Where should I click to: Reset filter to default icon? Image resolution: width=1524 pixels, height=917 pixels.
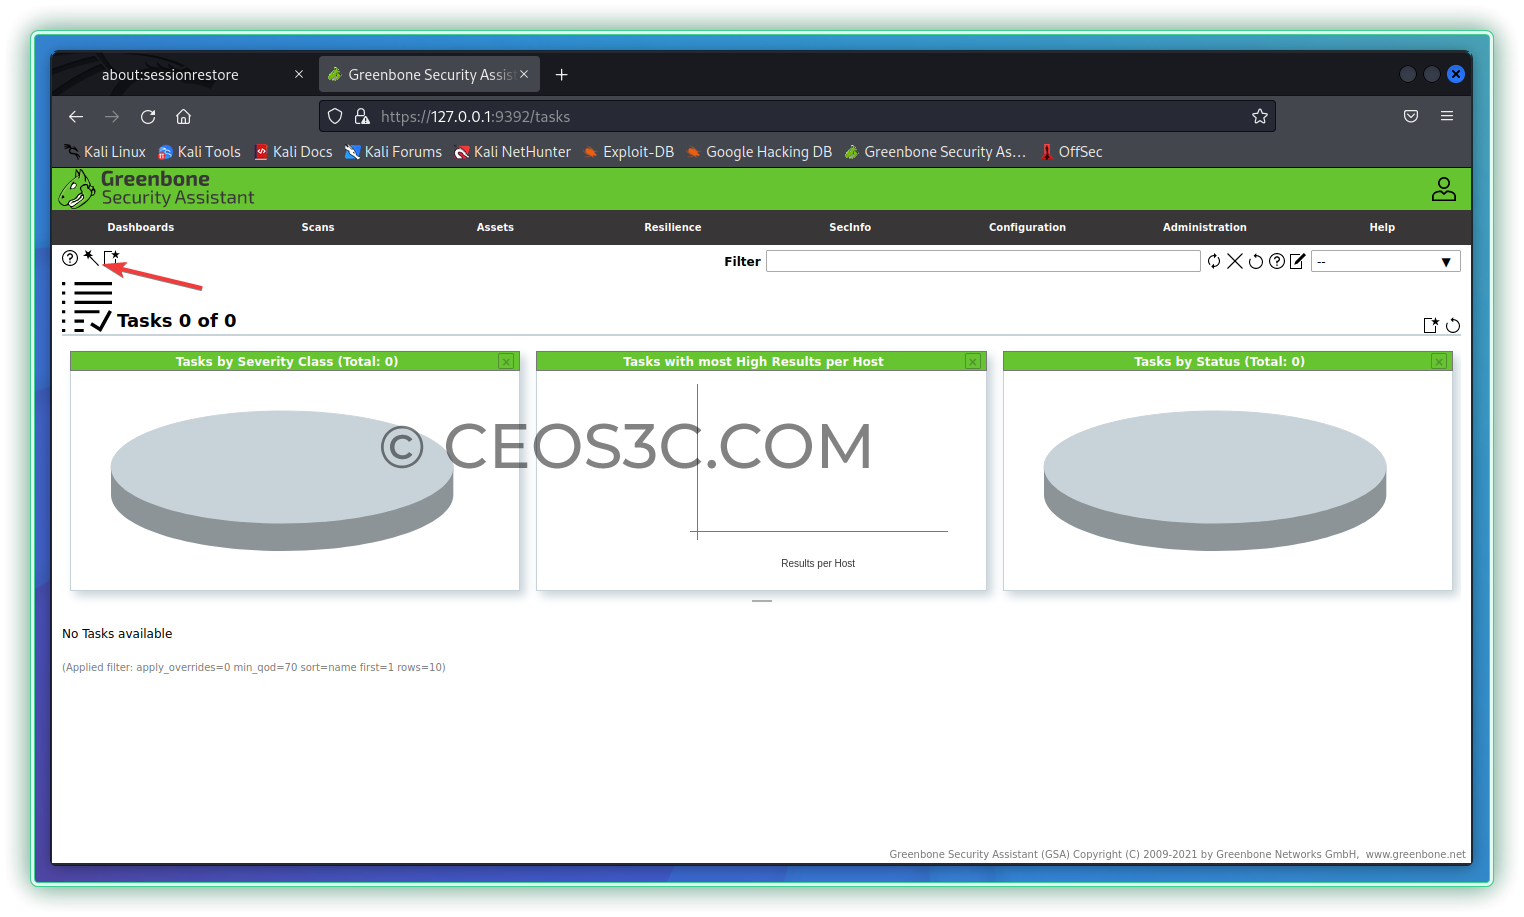[x=1256, y=261]
